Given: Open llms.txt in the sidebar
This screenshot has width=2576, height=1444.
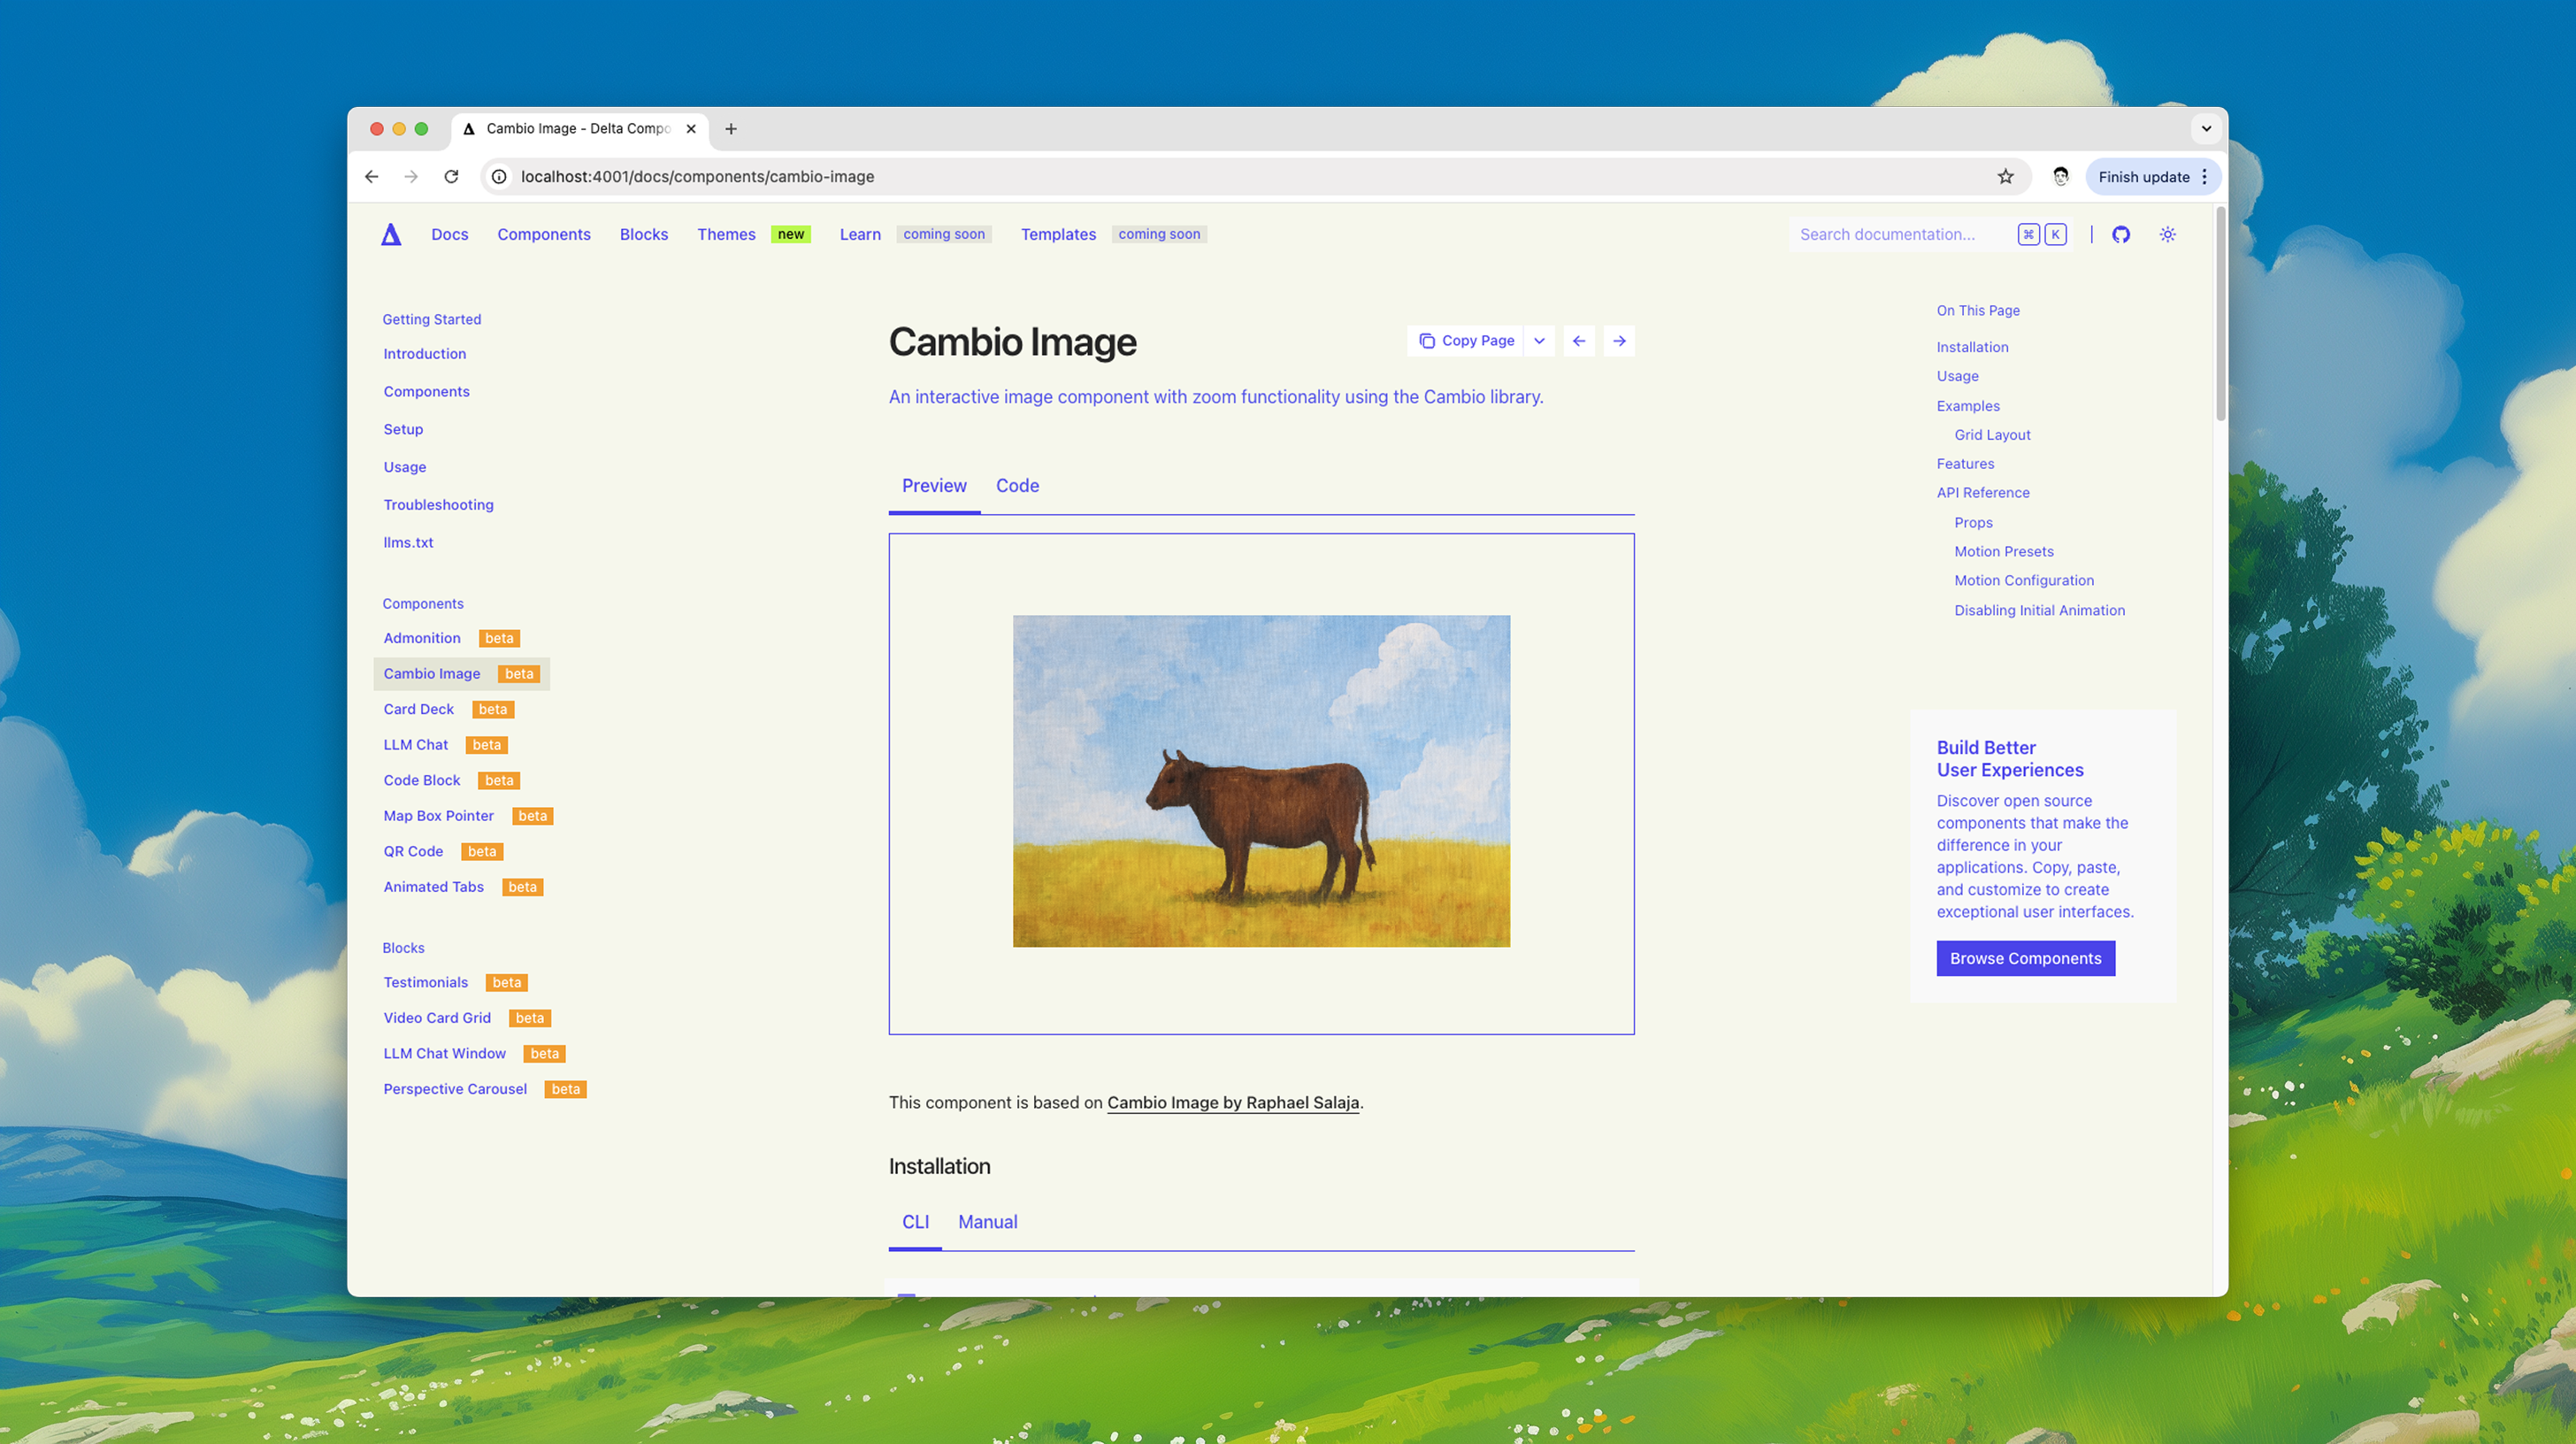Looking at the screenshot, I should pos(408,542).
